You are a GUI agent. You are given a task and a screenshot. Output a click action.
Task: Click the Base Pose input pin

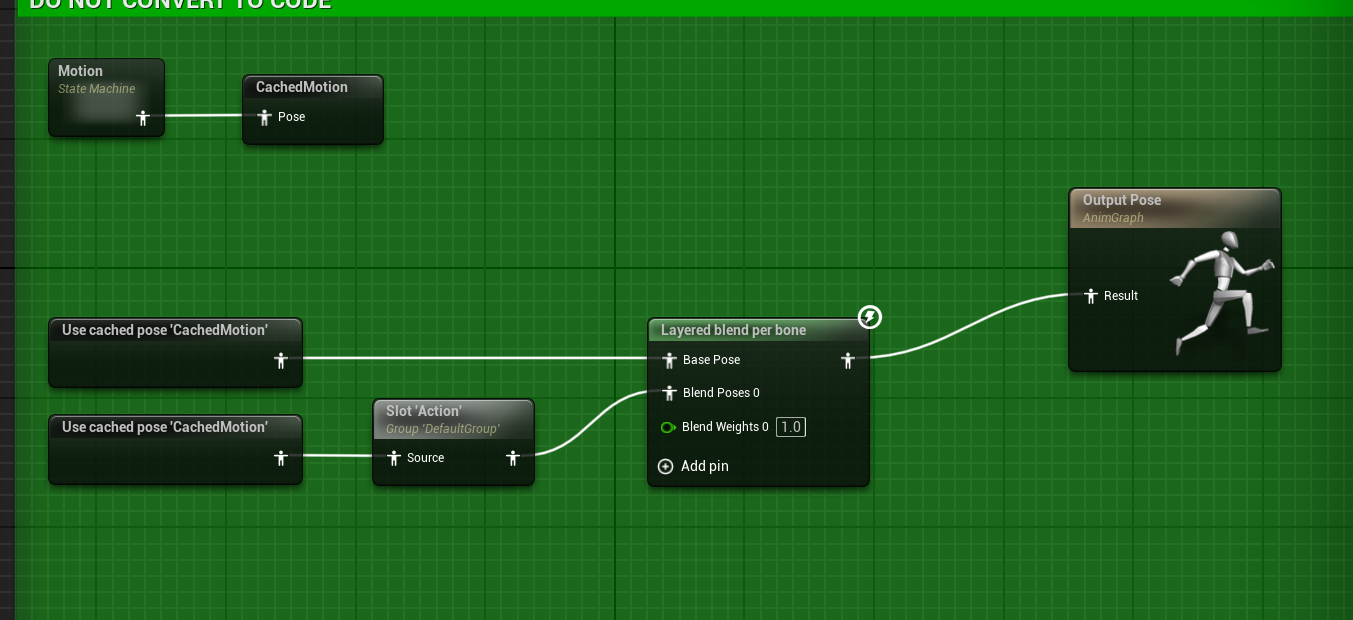pos(669,360)
